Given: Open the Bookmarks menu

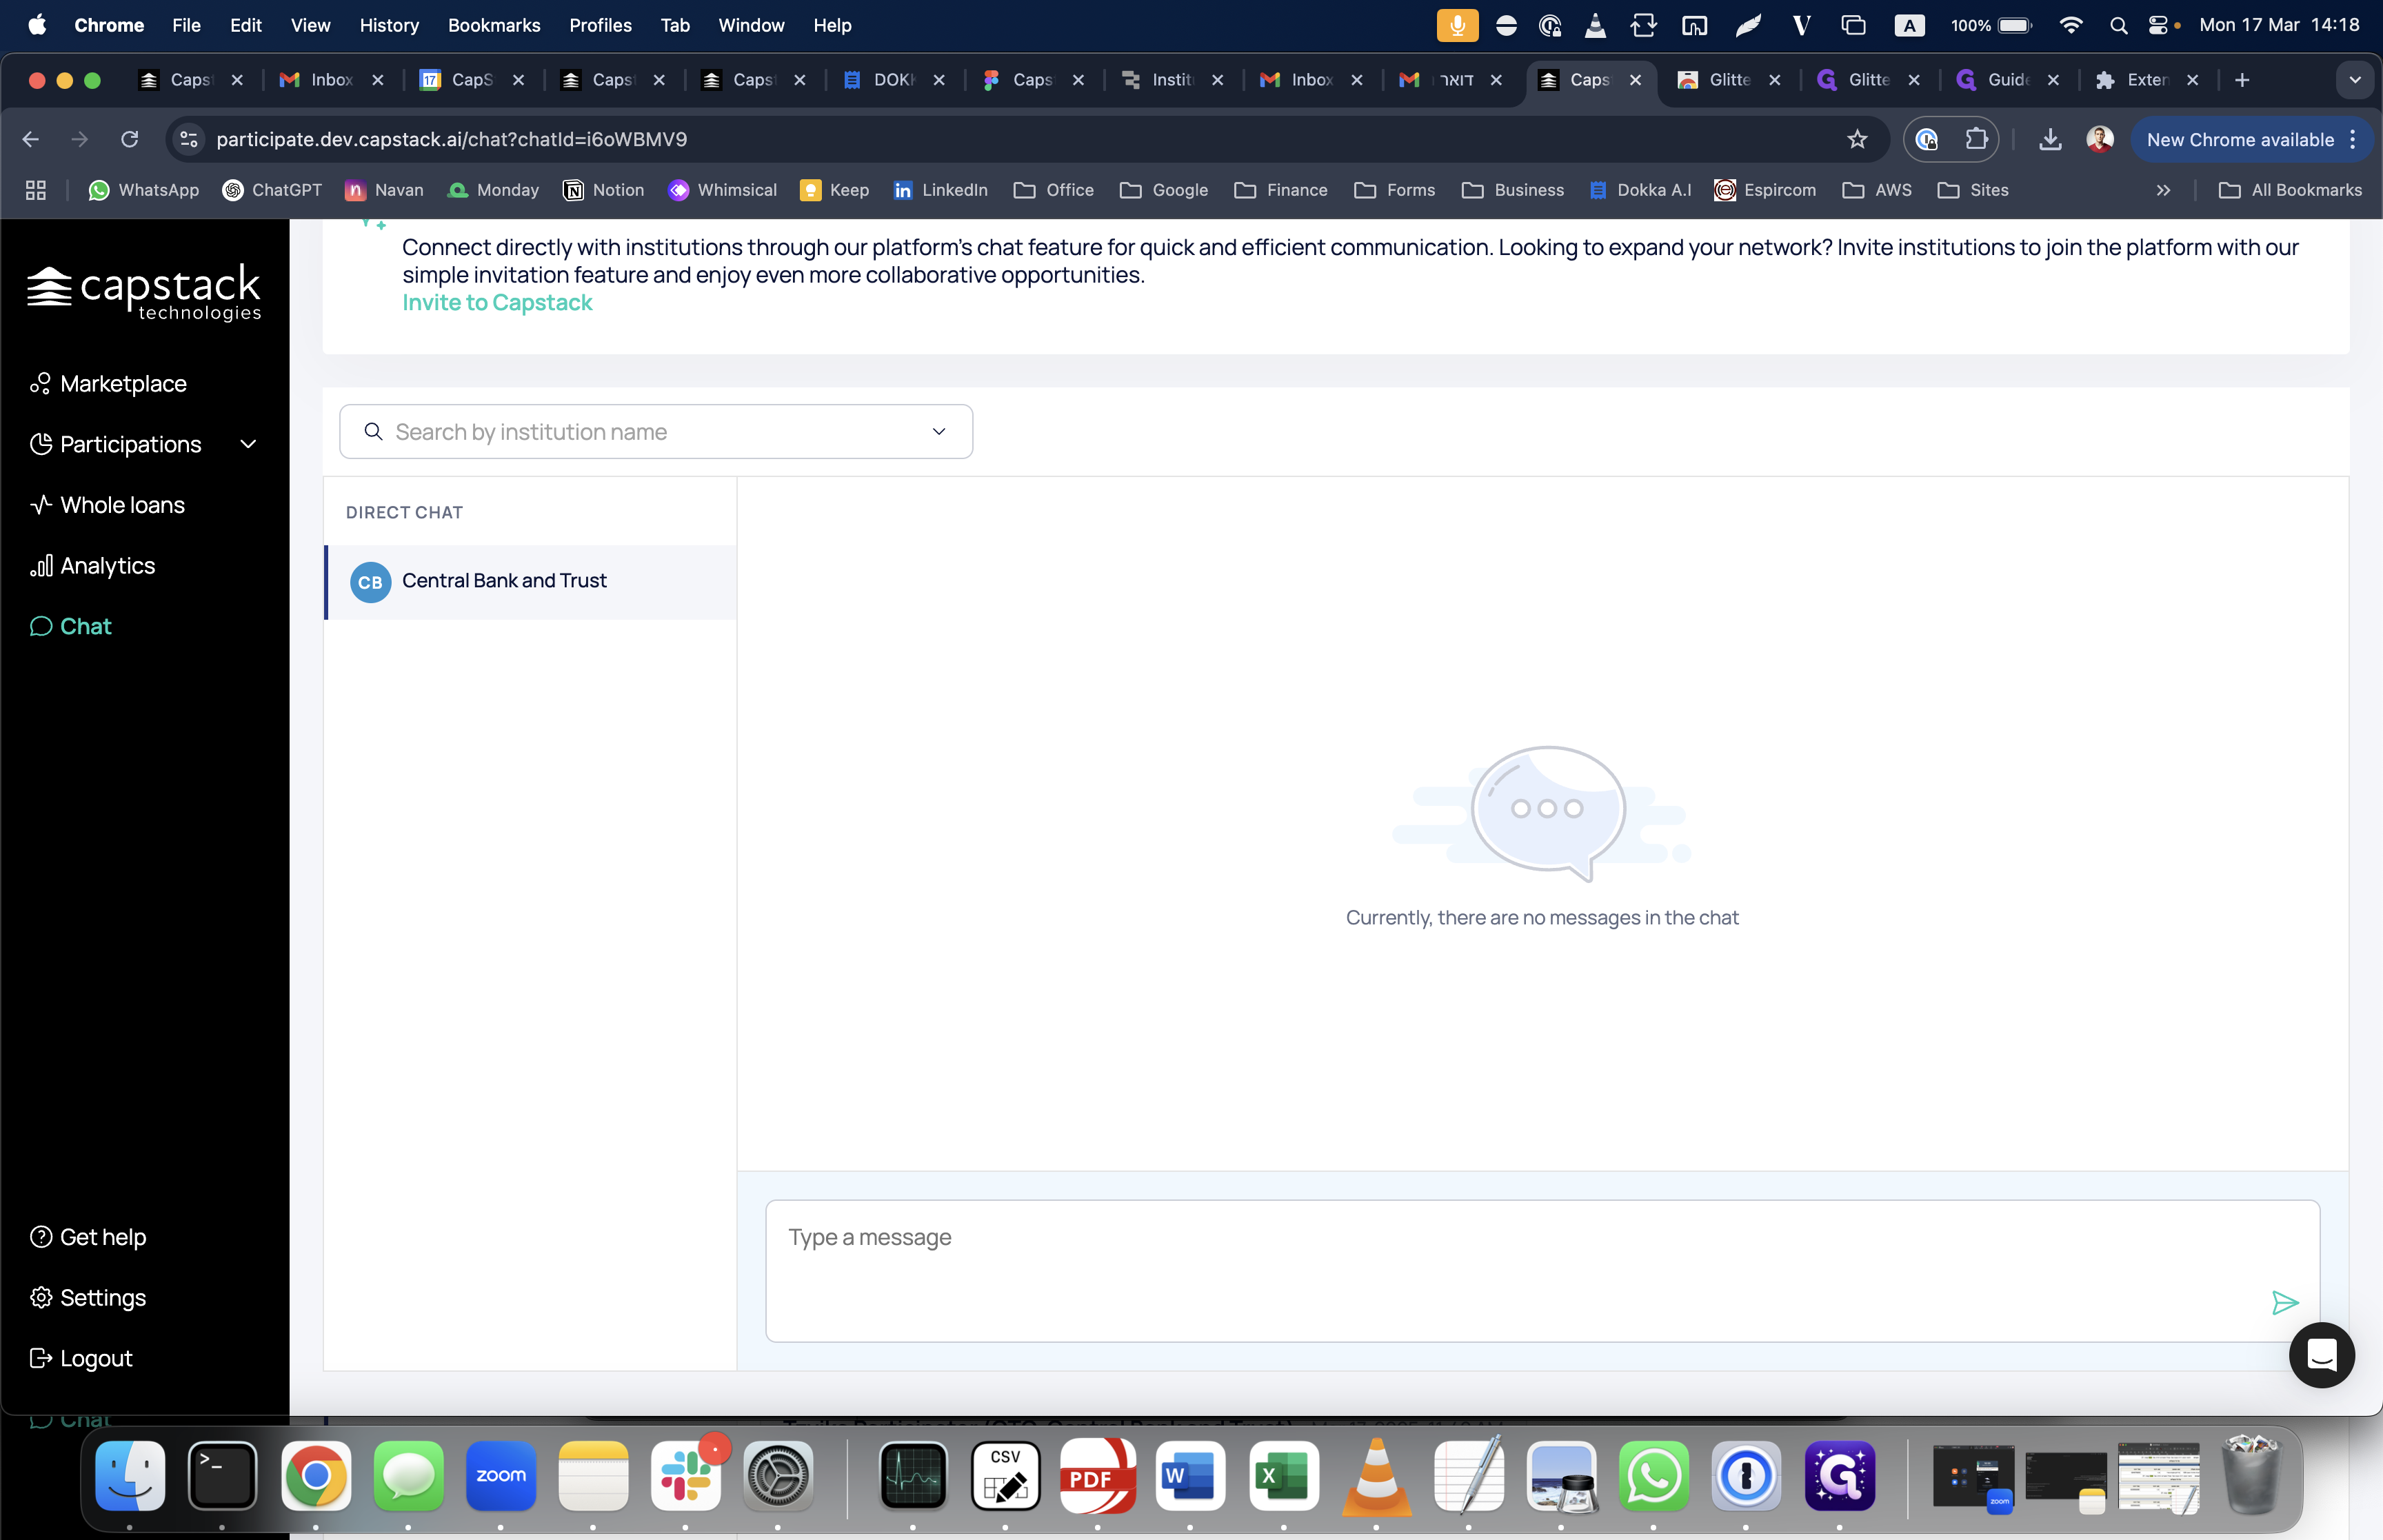Looking at the screenshot, I should point(493,25).
